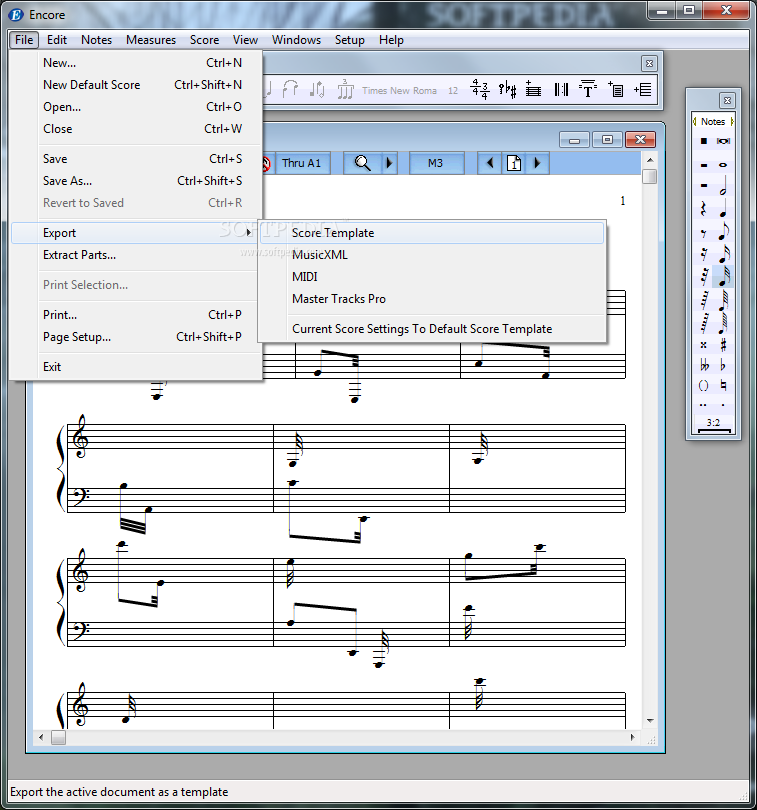
Task: Open the Score menu
Action: 205,40
